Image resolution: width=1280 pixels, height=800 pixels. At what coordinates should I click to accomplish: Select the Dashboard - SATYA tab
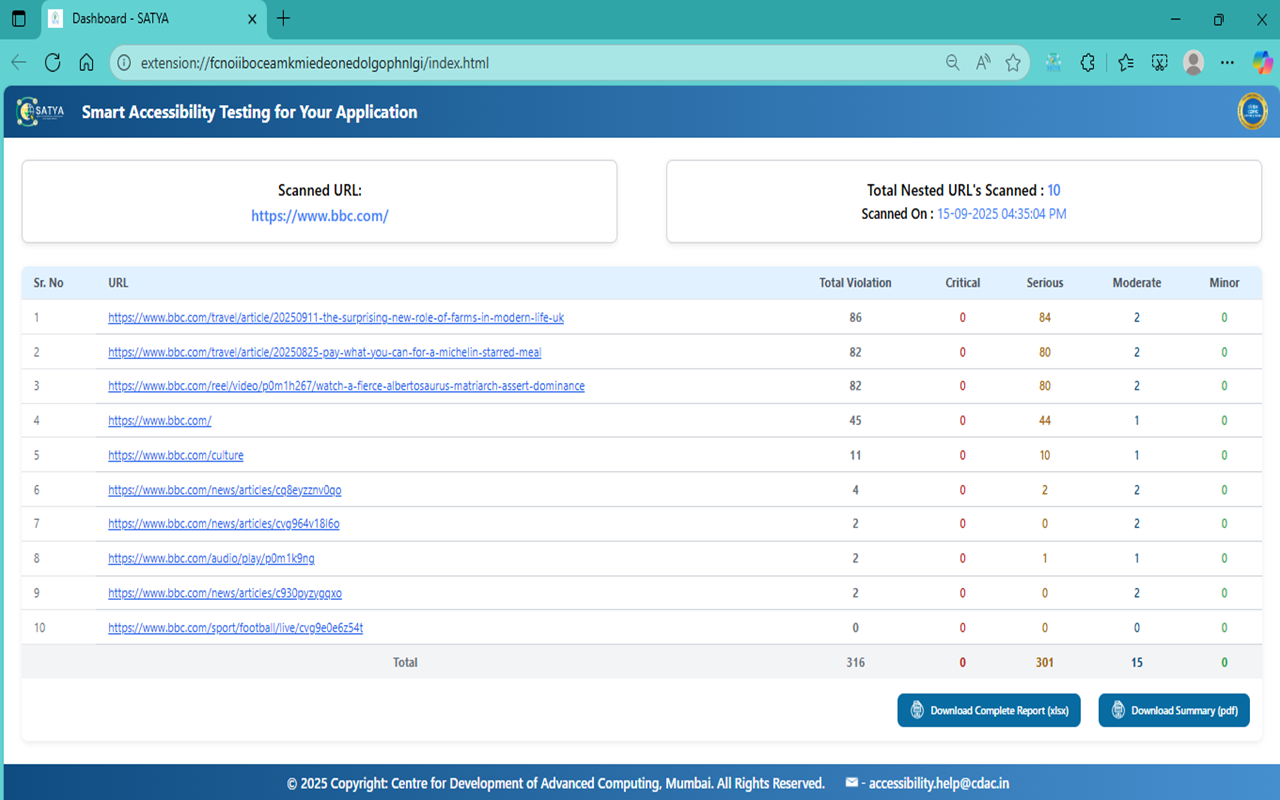tap(152, 19)
